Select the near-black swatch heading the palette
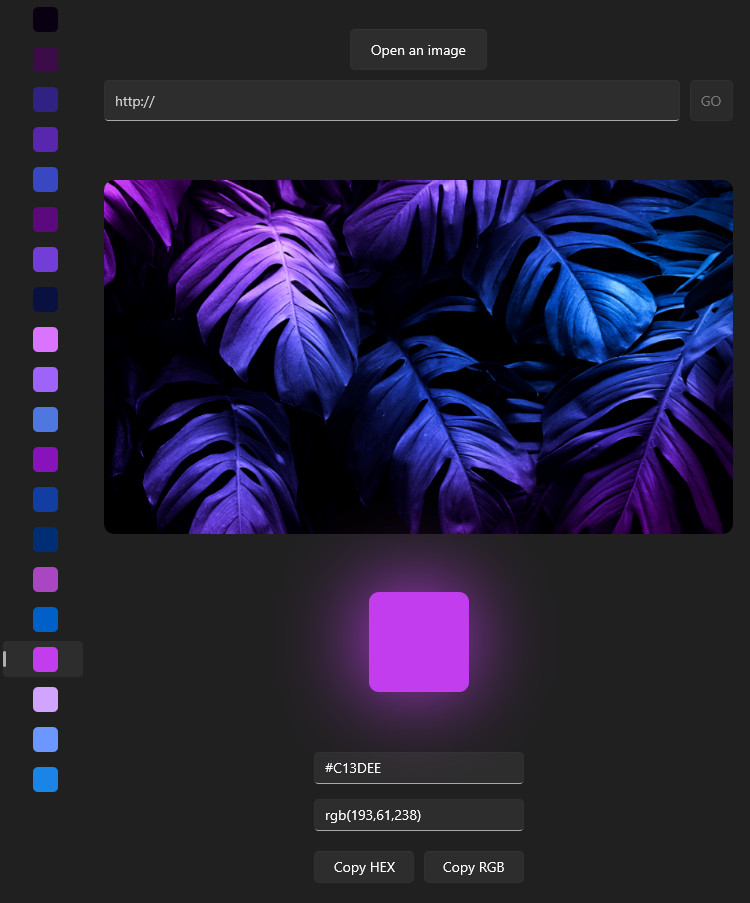750x903 pixels. click(x=46, y=20)
